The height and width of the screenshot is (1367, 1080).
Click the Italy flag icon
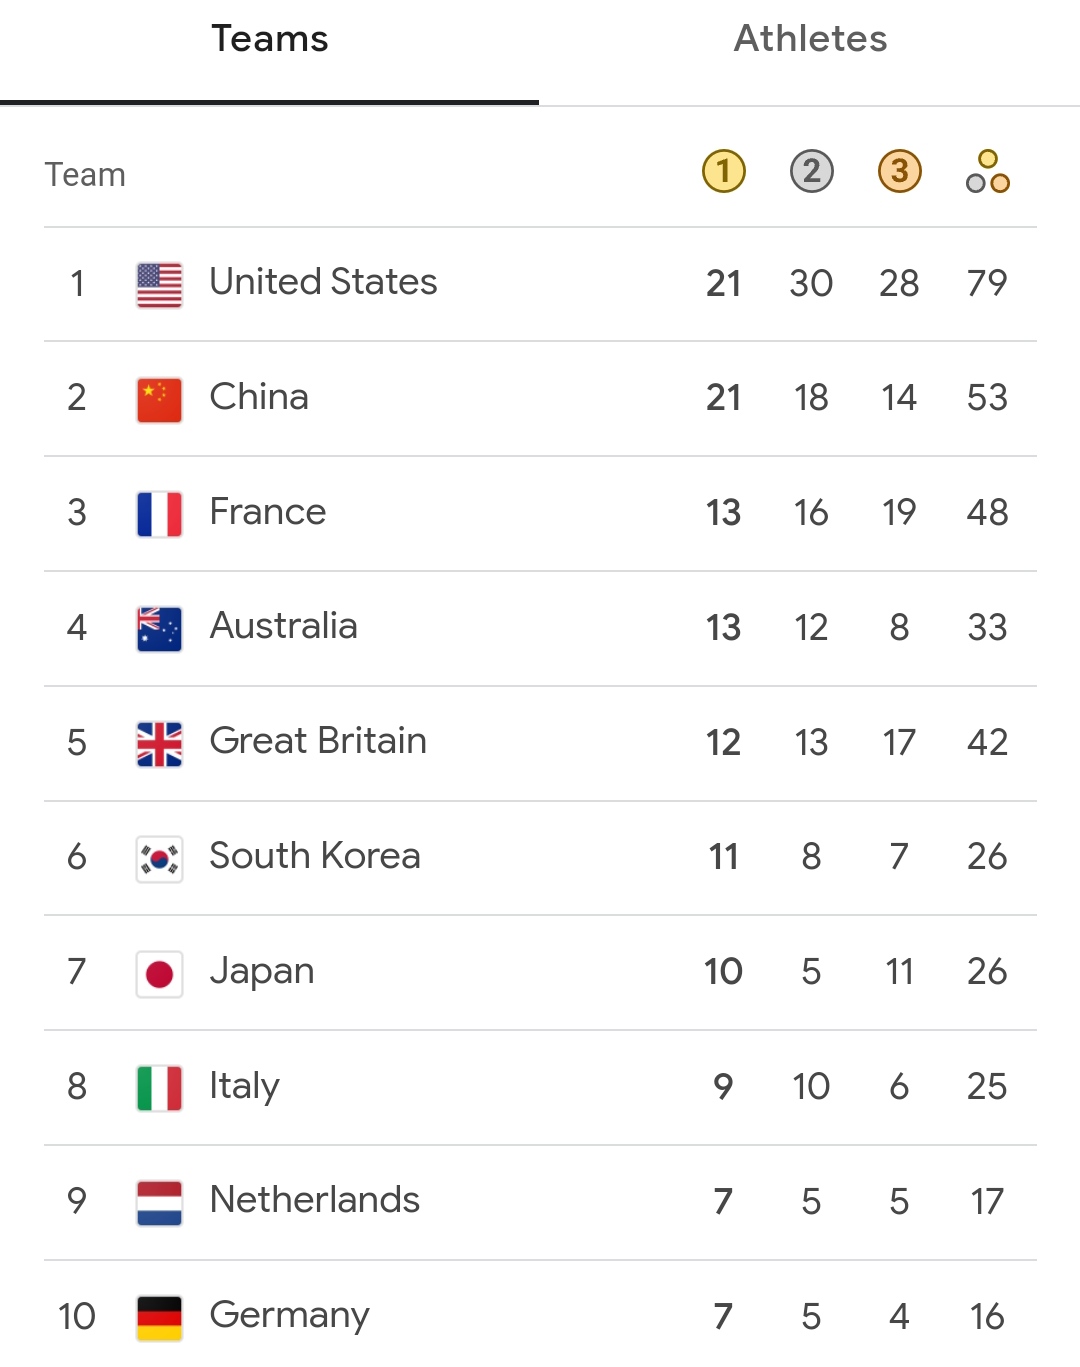(160, 1088)
